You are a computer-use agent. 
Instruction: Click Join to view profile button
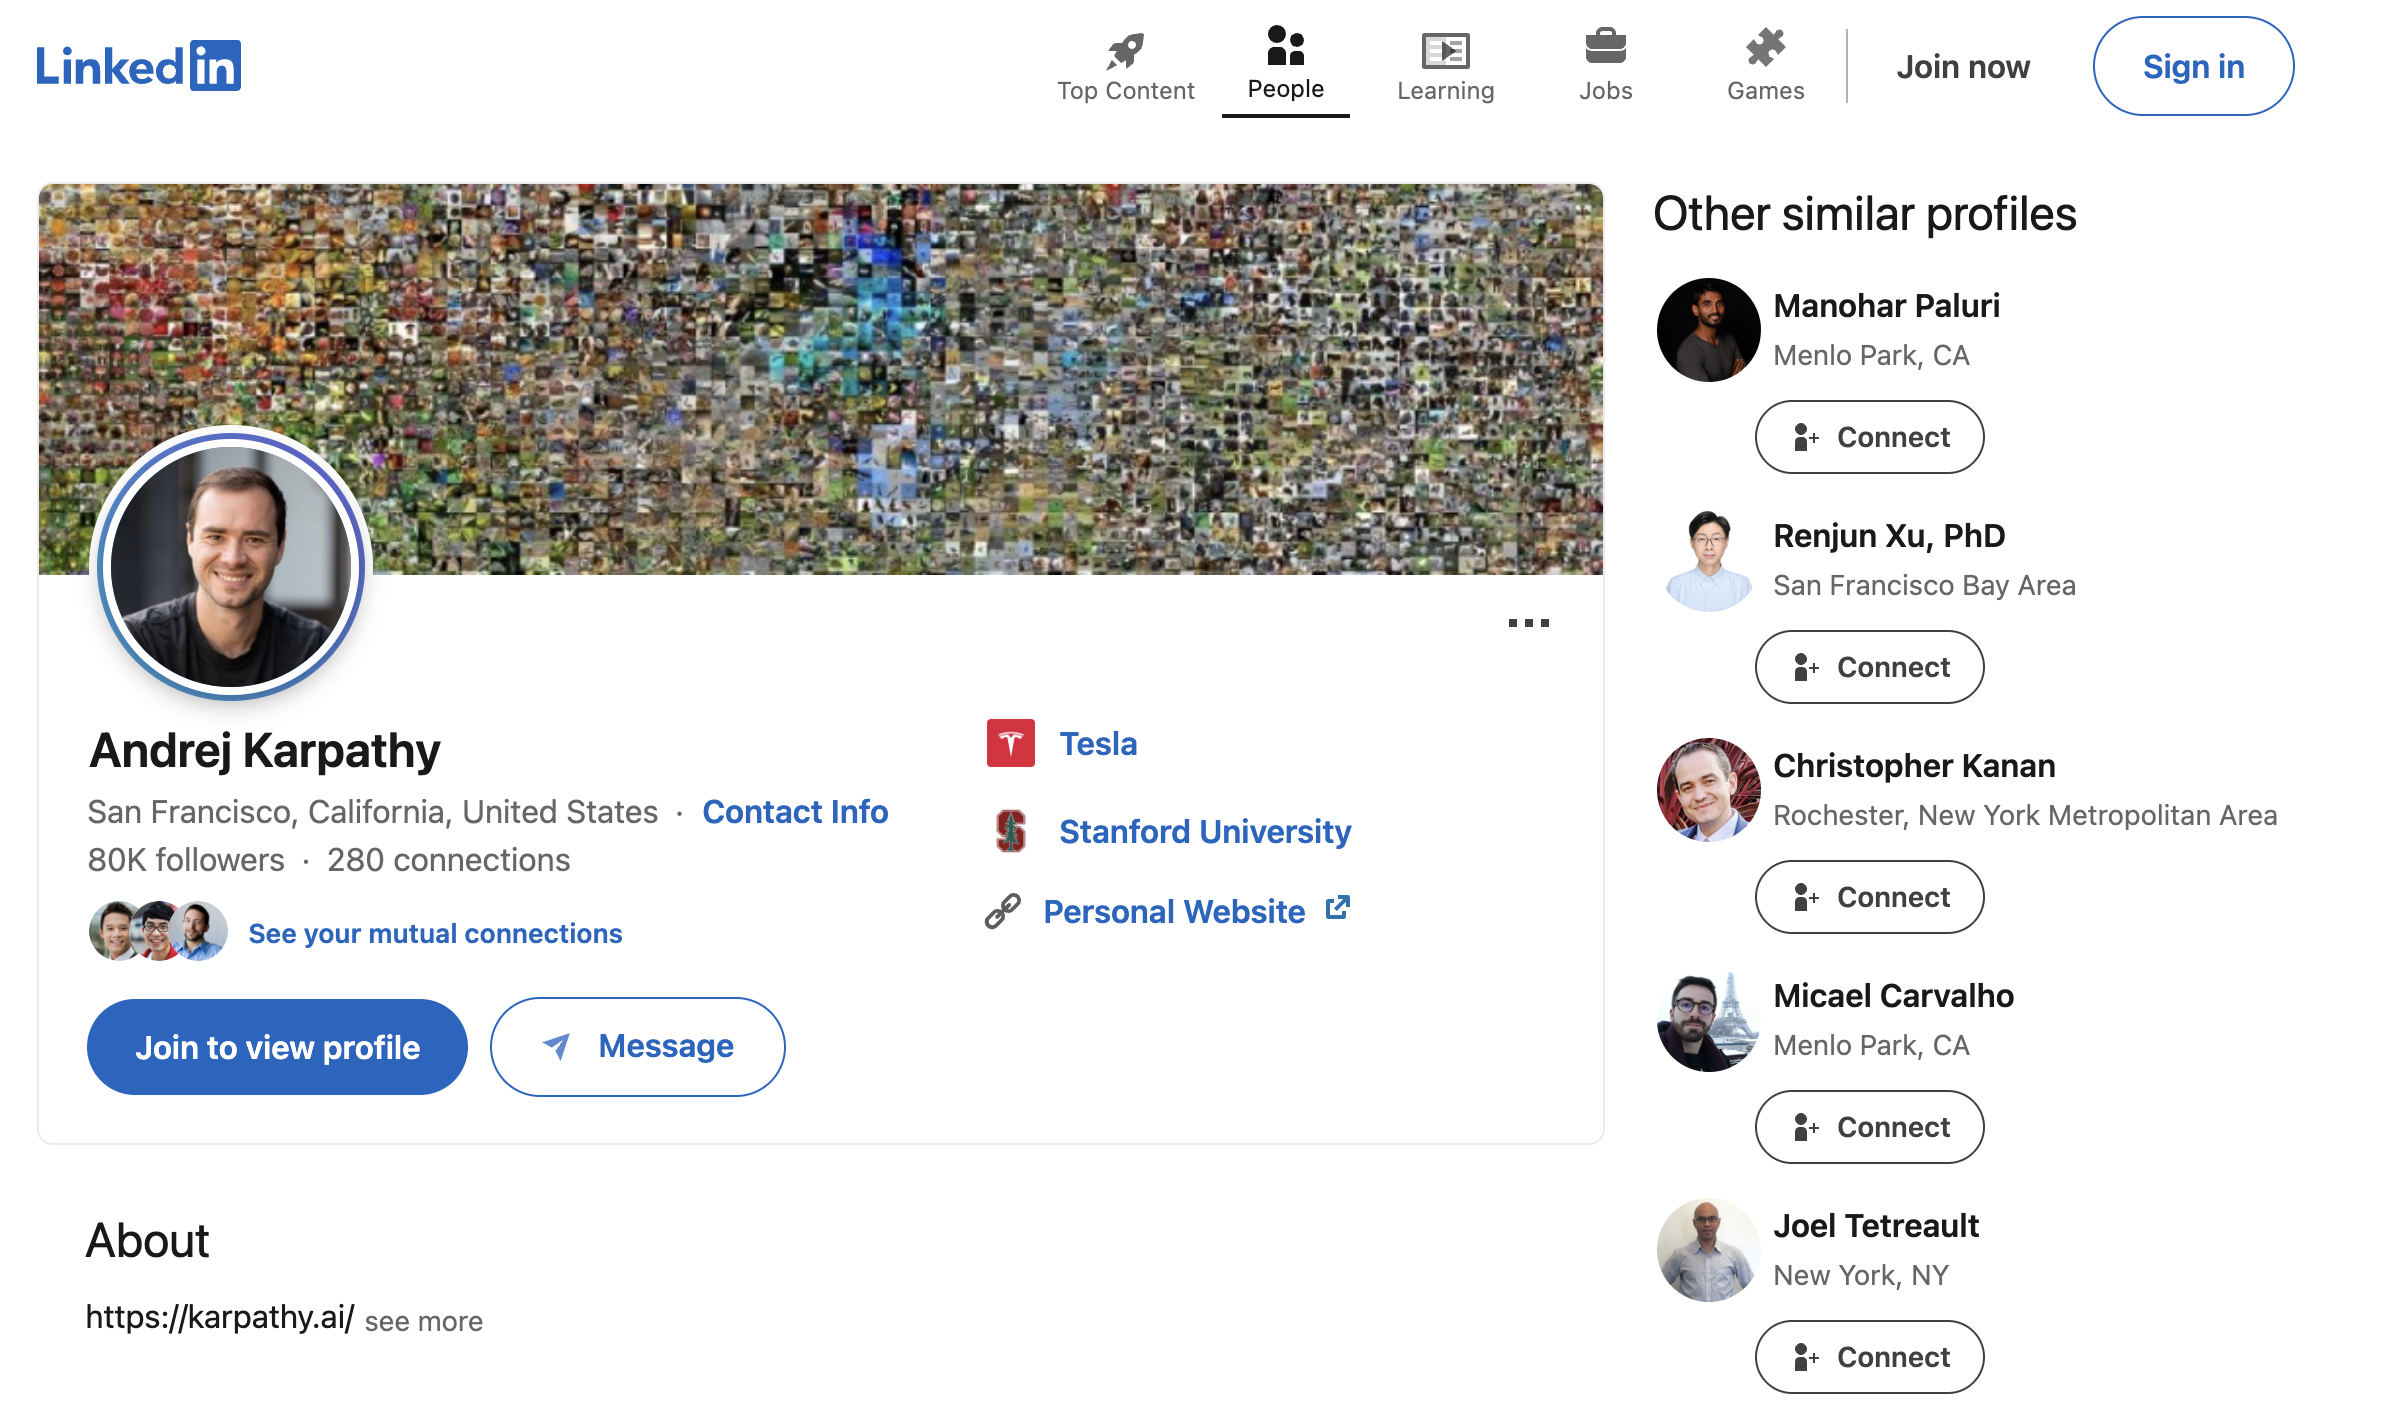click(277, 1047)
